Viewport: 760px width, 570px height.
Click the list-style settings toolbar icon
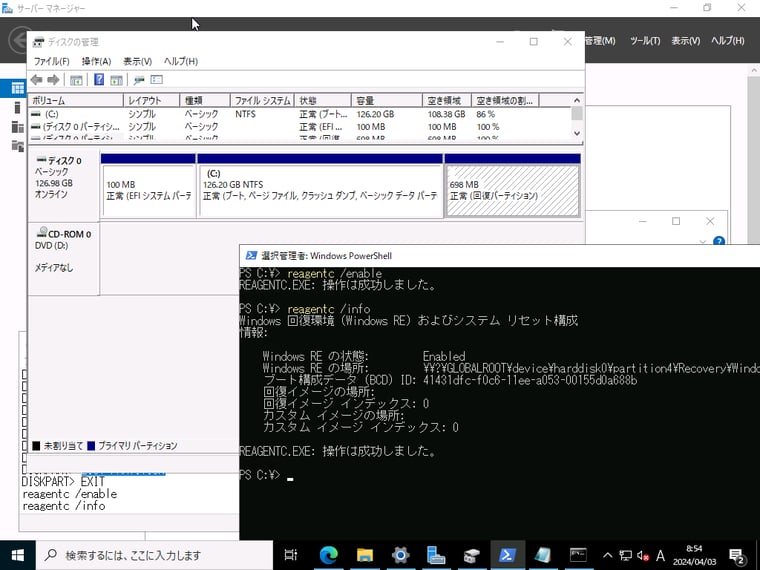tap(157, 80)
